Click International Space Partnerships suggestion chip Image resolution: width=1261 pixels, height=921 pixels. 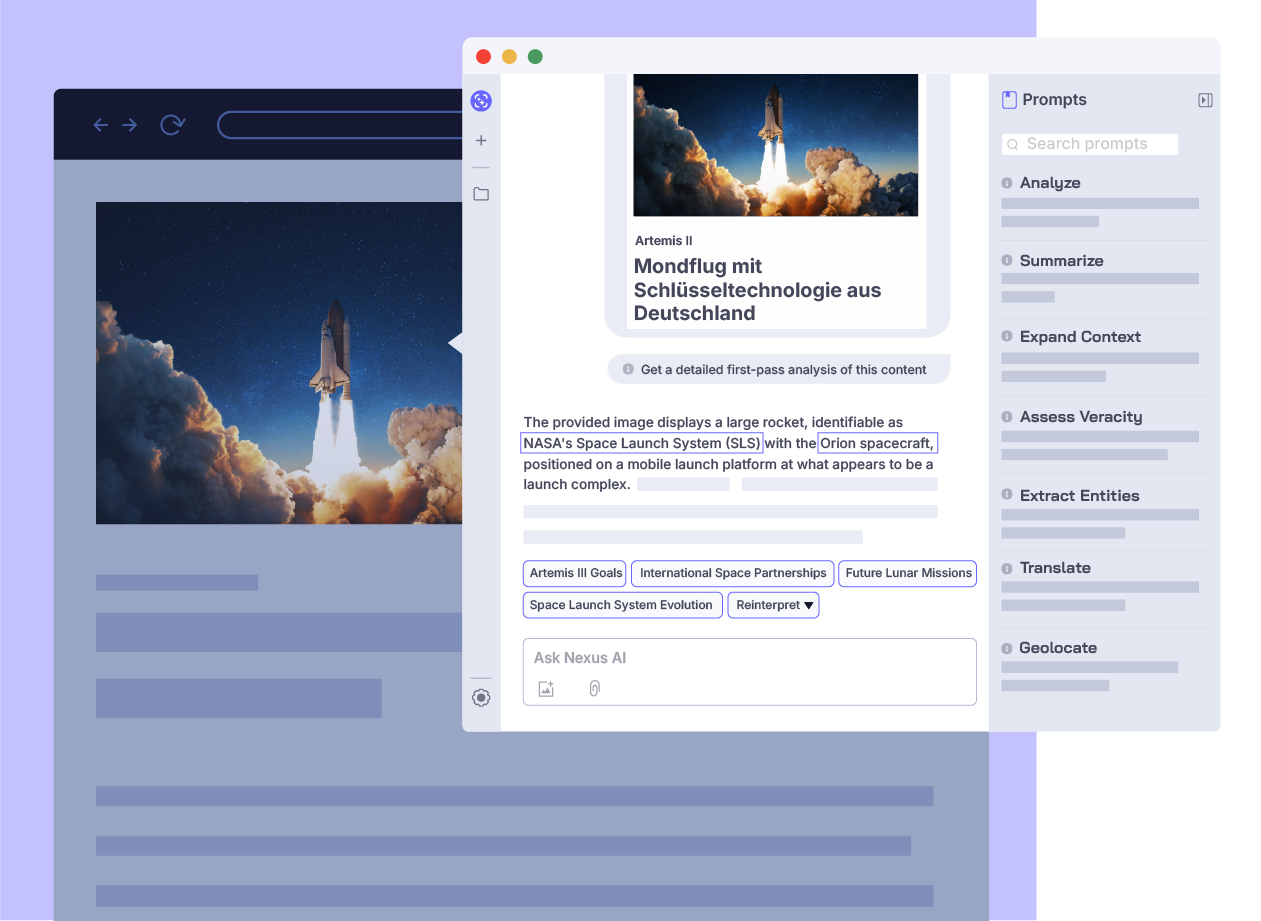tap(733, 573)
